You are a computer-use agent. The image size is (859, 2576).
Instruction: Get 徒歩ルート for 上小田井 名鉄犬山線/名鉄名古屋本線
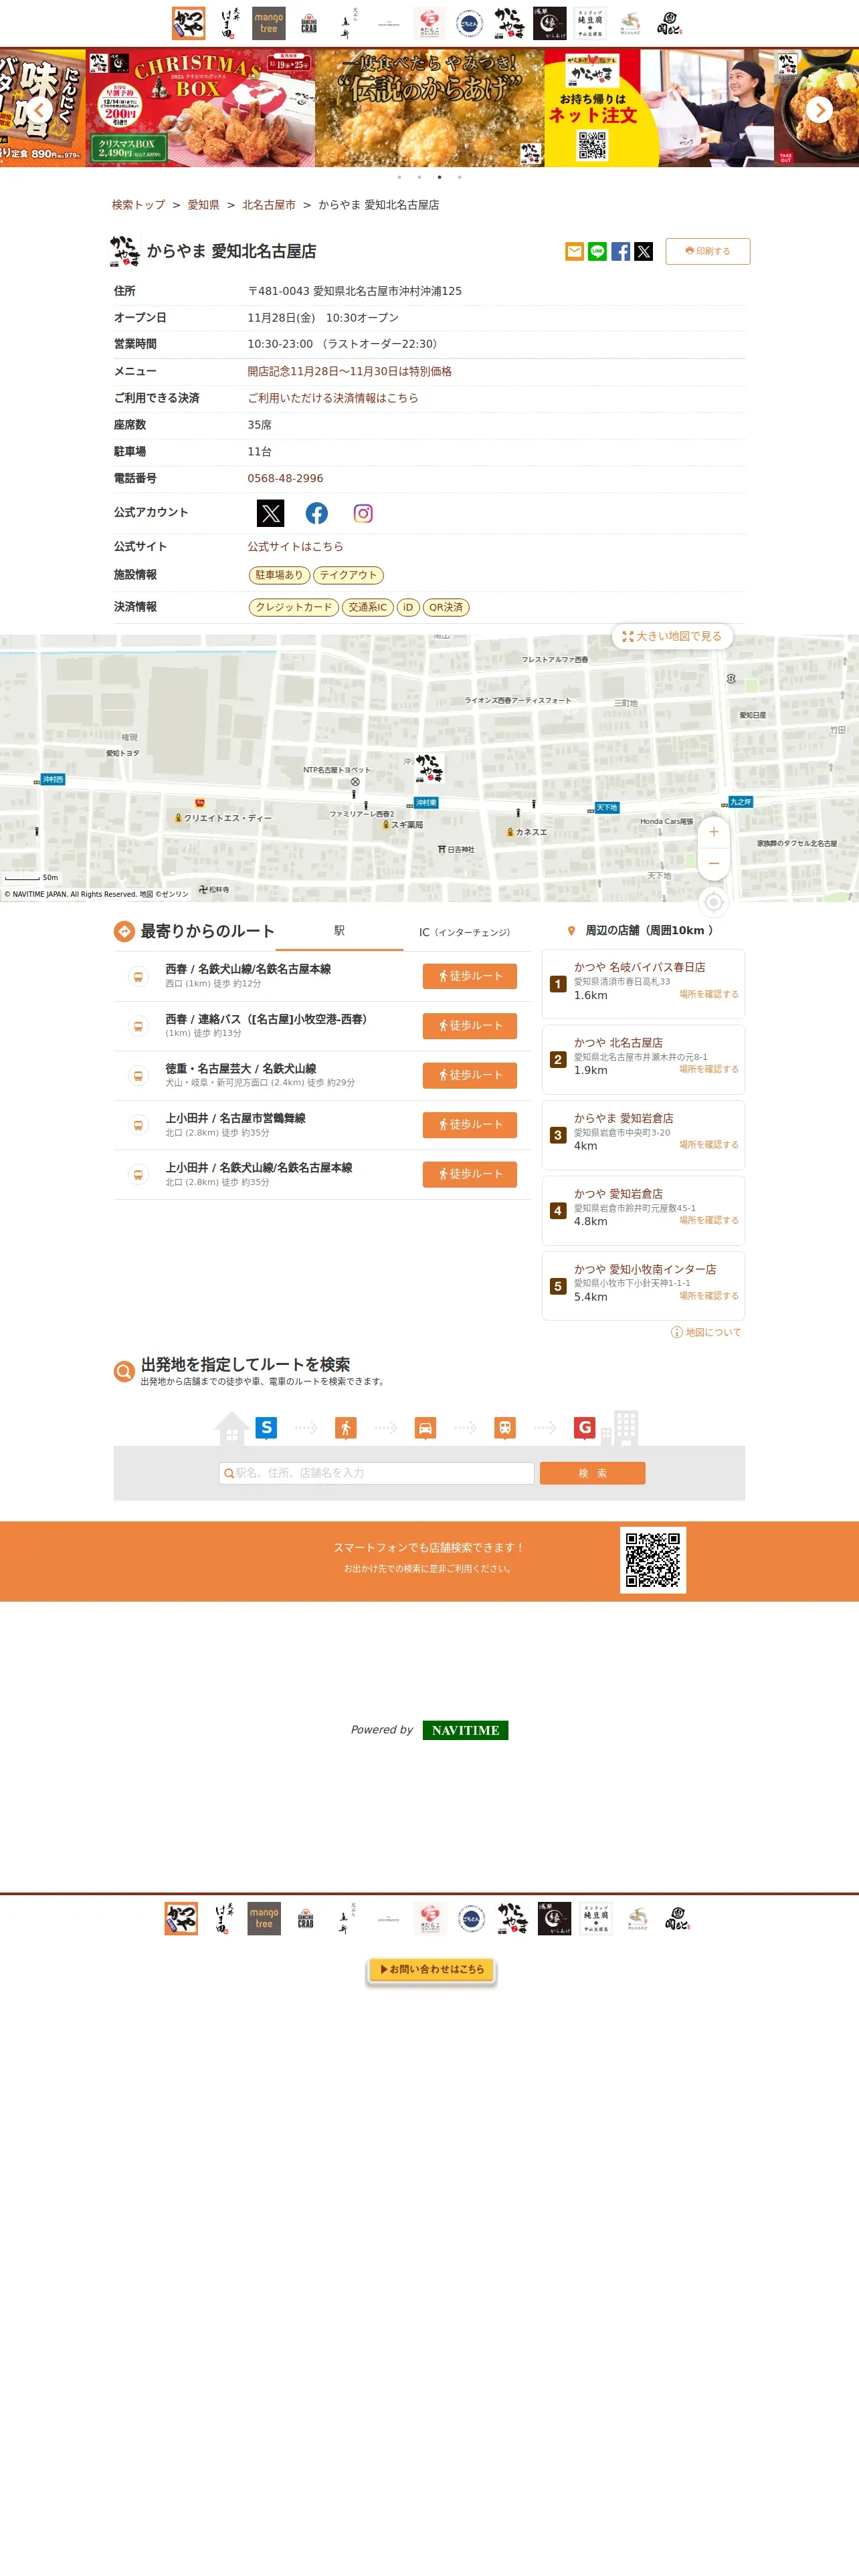click(469, 1174)
